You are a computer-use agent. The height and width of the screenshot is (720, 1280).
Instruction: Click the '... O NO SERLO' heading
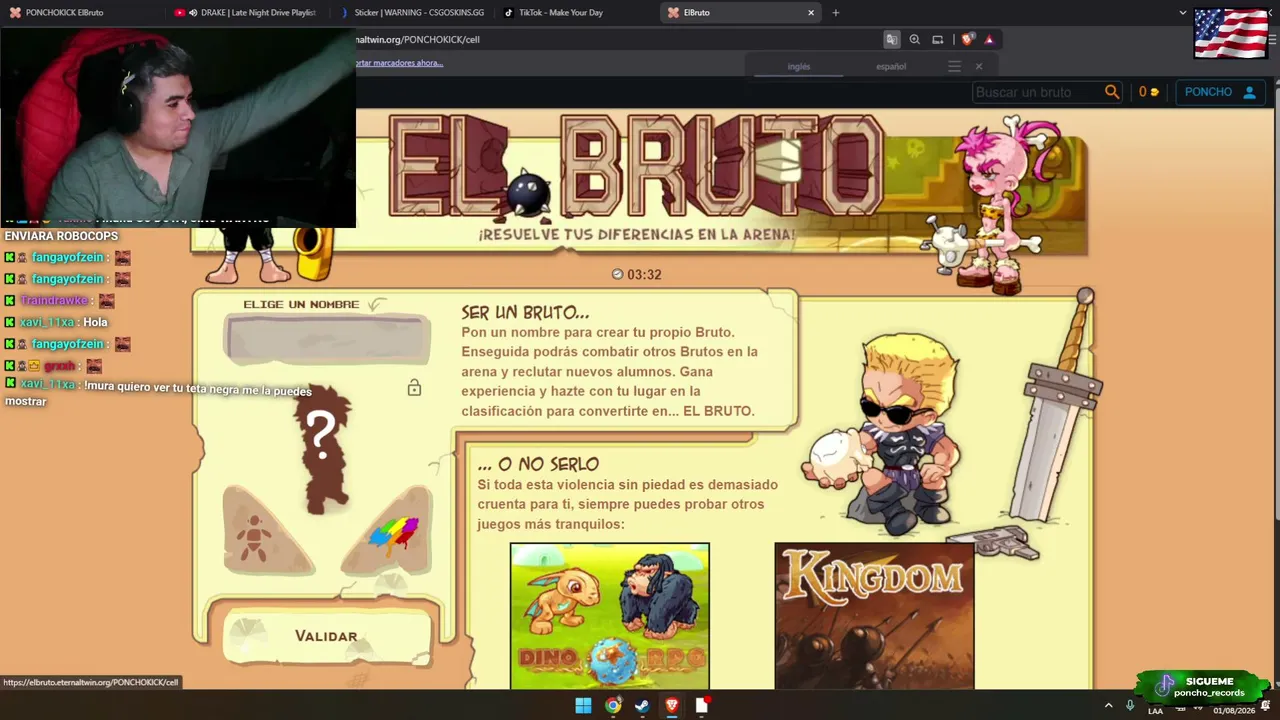pyautogui.click(x=538, y=464)
